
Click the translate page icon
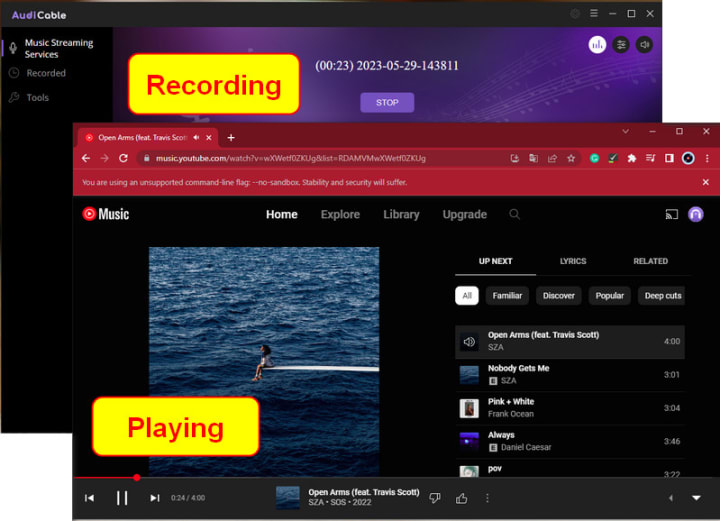[533, 158]
